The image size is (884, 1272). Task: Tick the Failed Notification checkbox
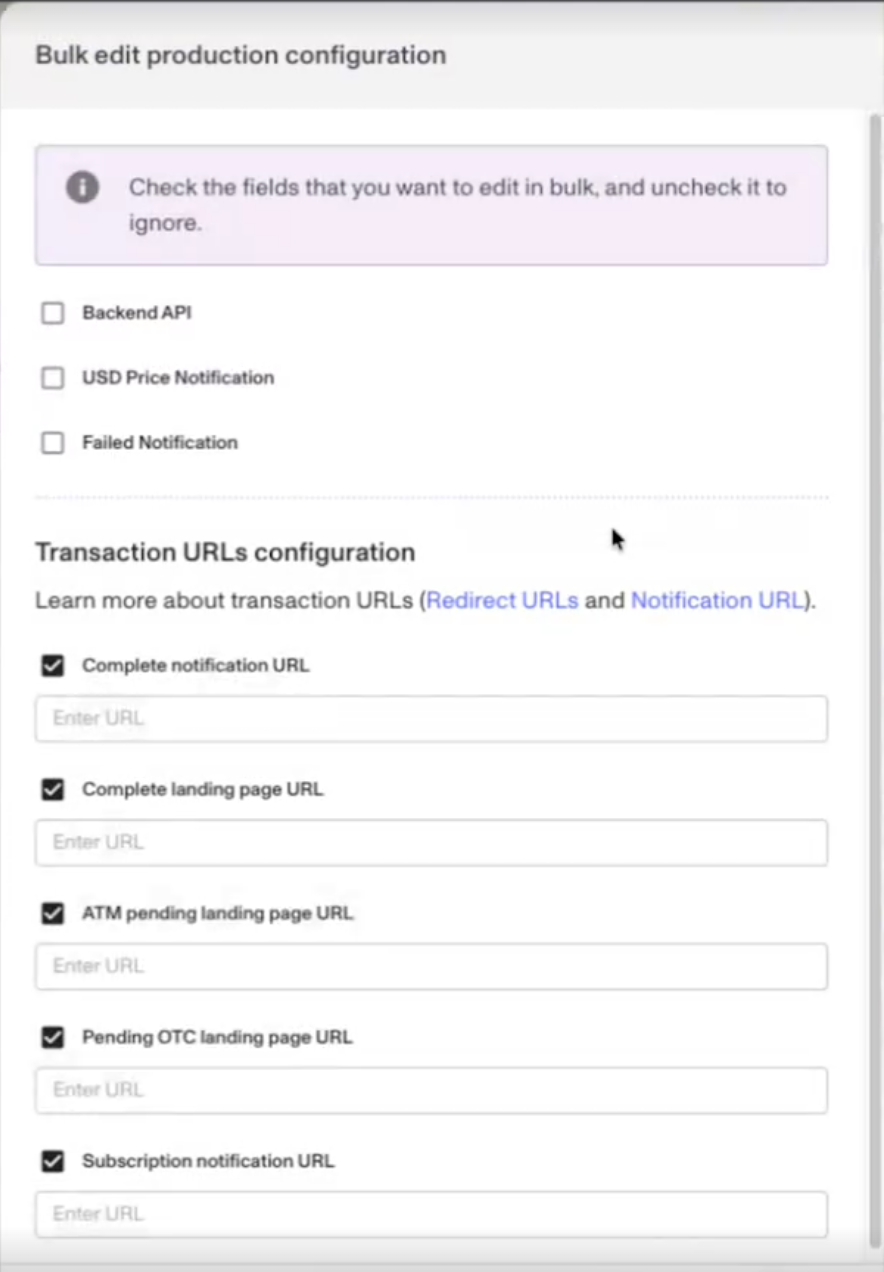(x=53, y=443)
